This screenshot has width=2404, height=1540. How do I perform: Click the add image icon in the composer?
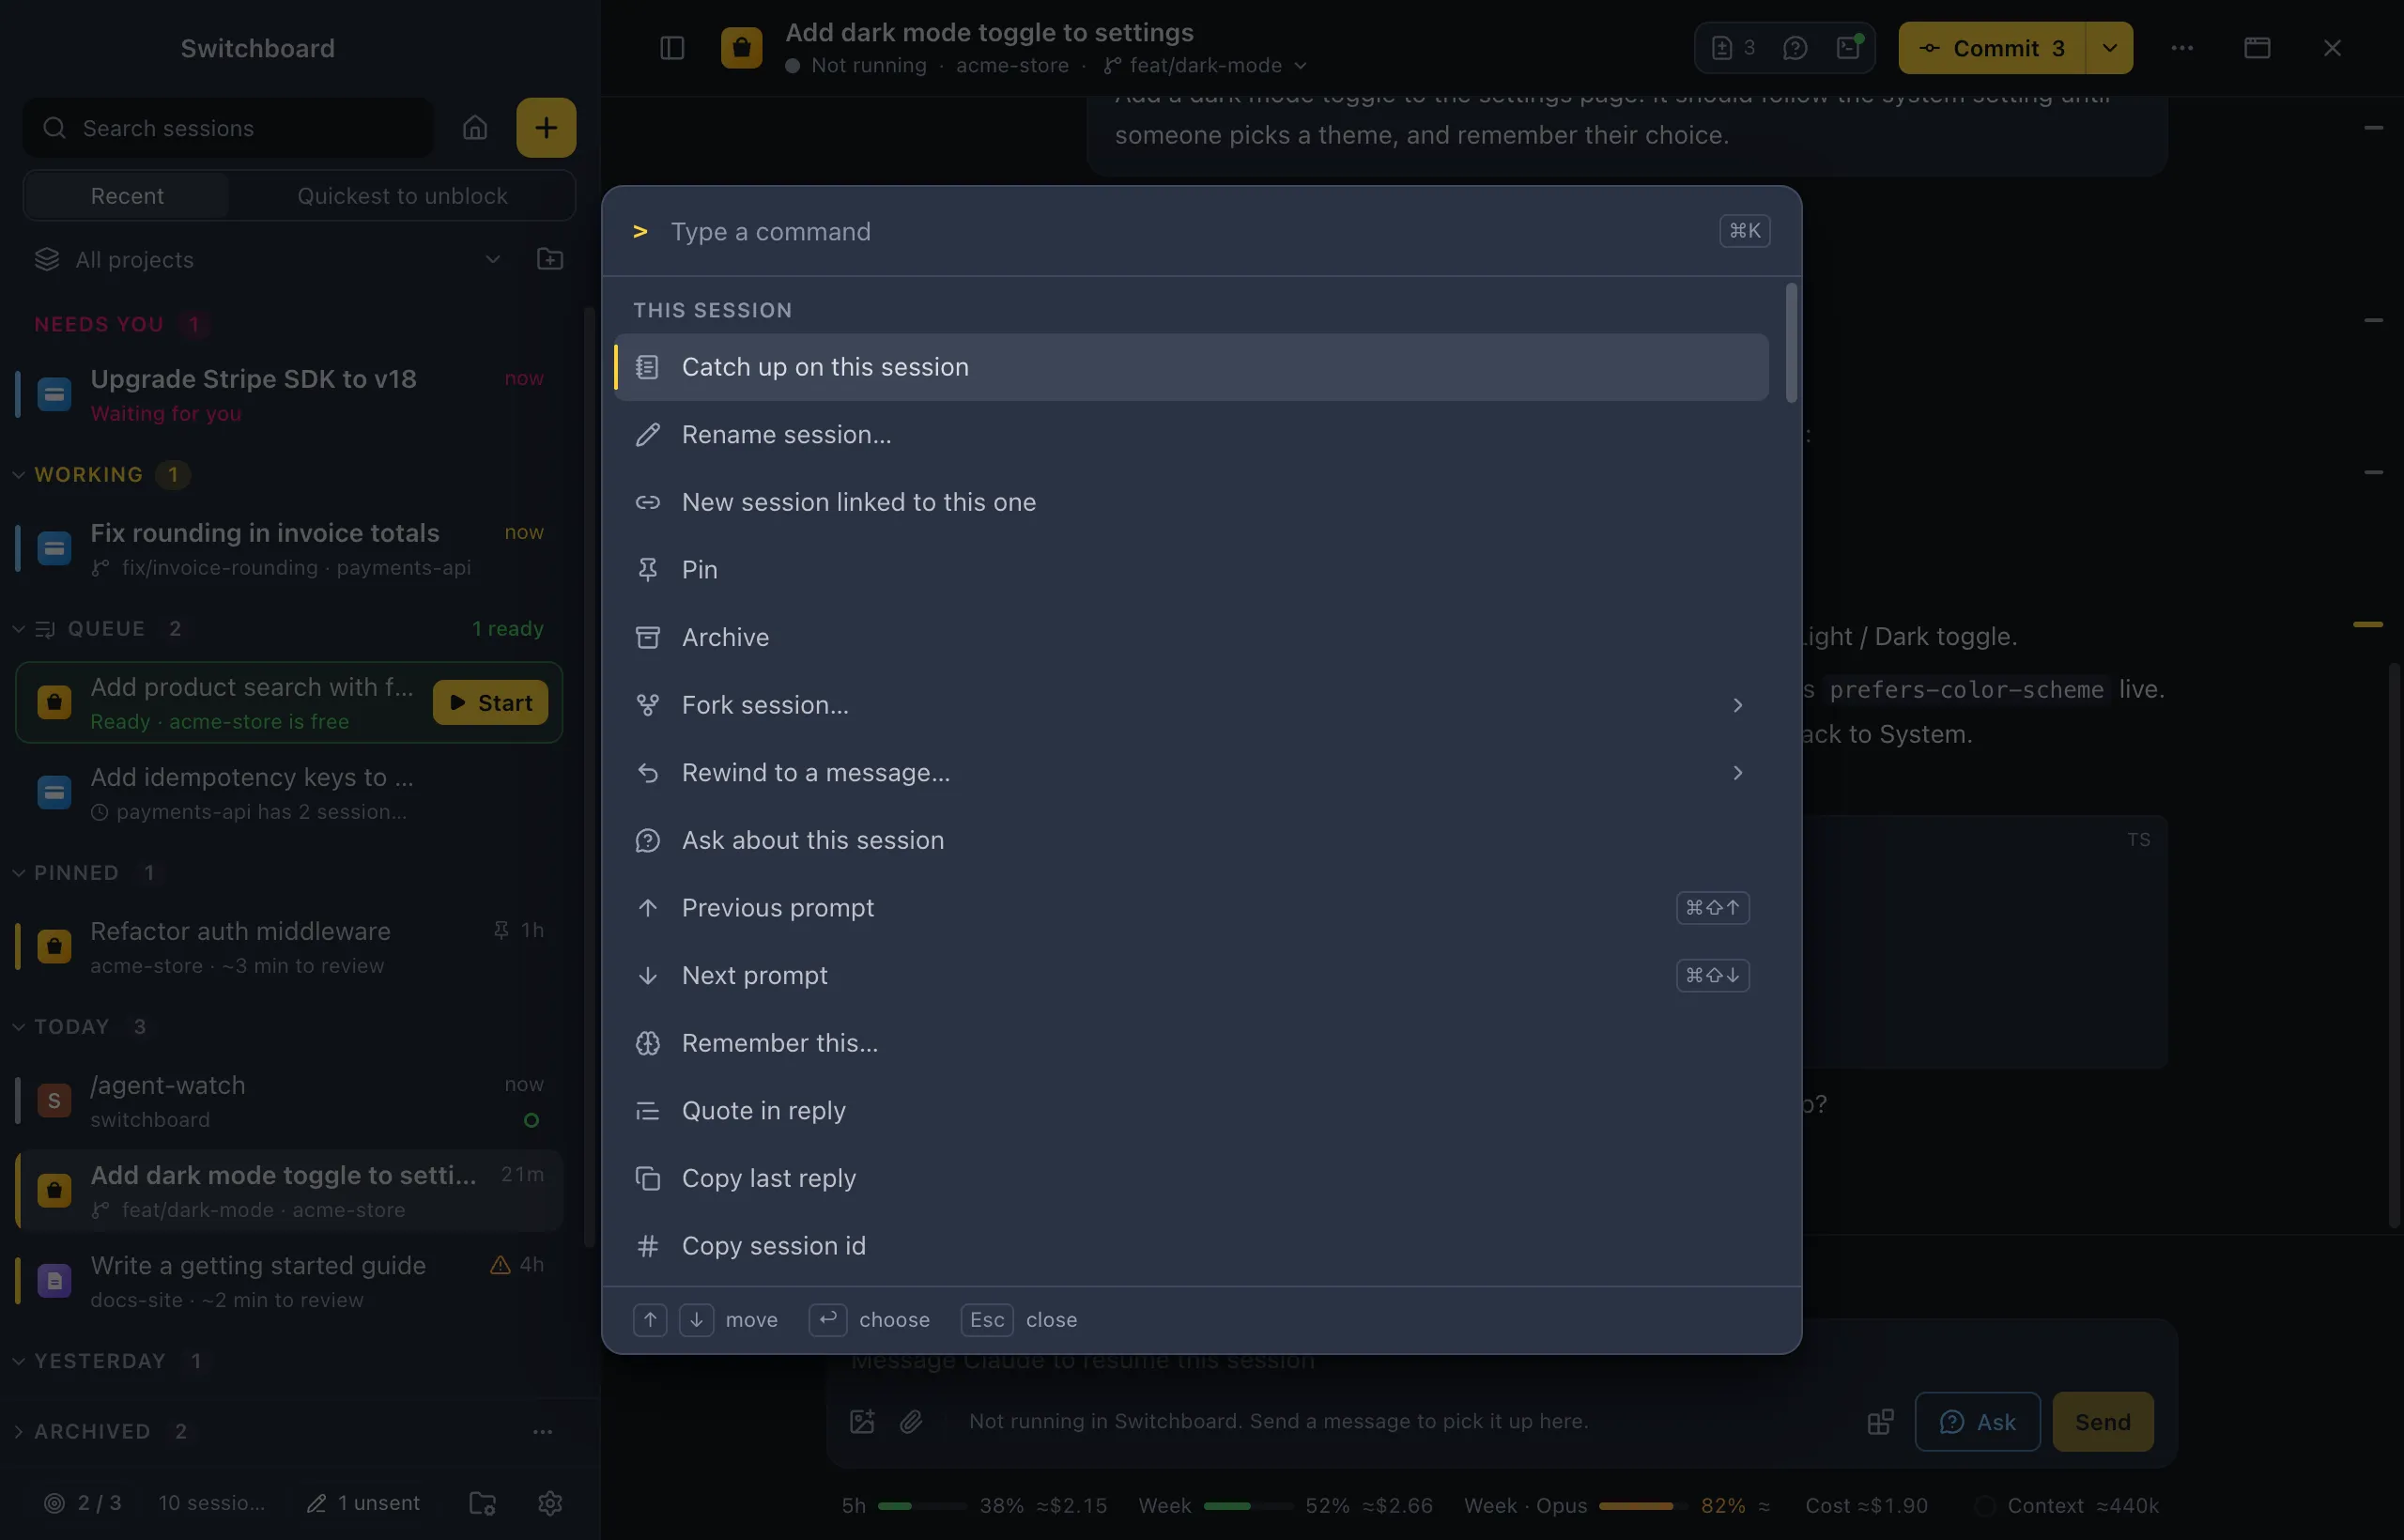(862, 1421)
